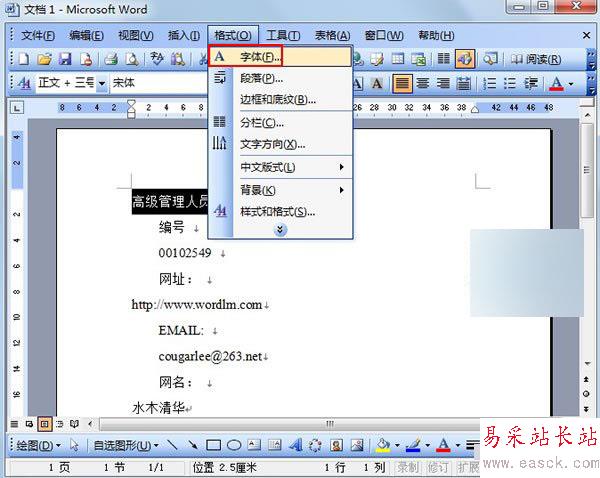Insert WordArt from drawing toolbar

click(x=295, y=445)
